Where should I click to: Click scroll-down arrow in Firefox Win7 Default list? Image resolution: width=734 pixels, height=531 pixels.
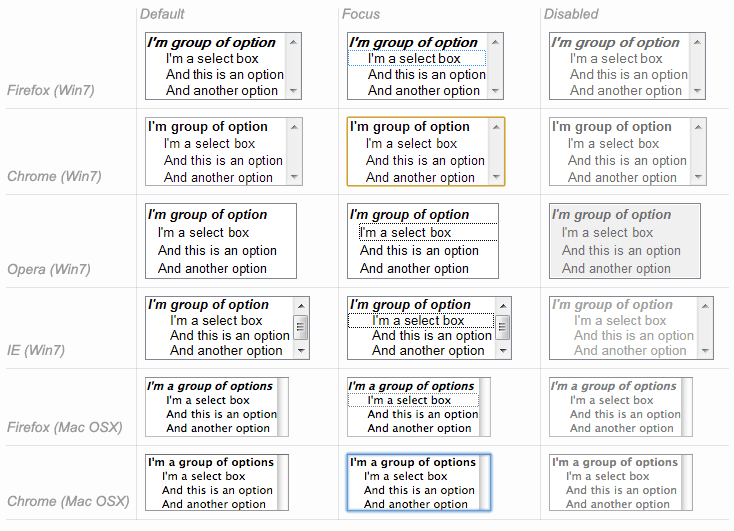[294, 91]
